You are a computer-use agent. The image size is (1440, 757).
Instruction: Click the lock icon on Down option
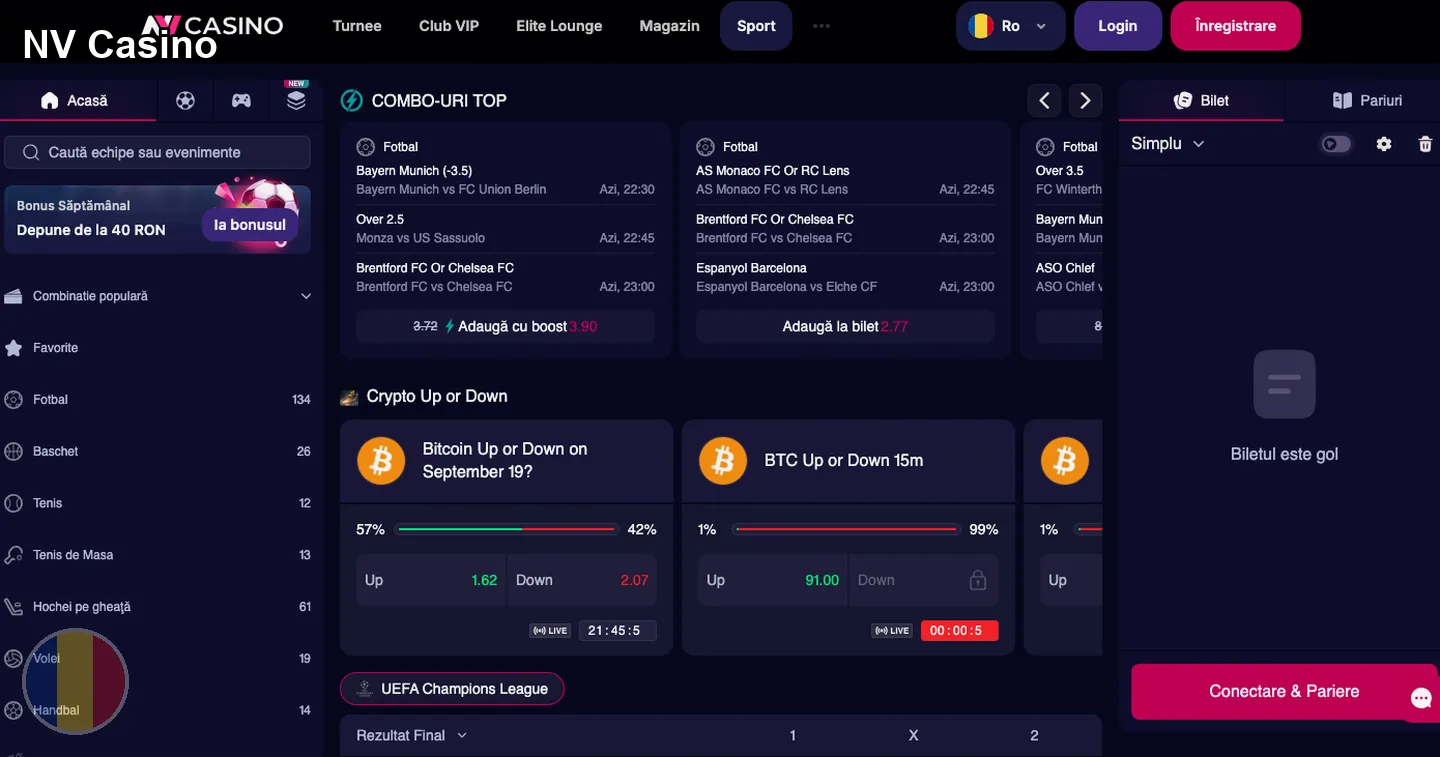[978, 580]
